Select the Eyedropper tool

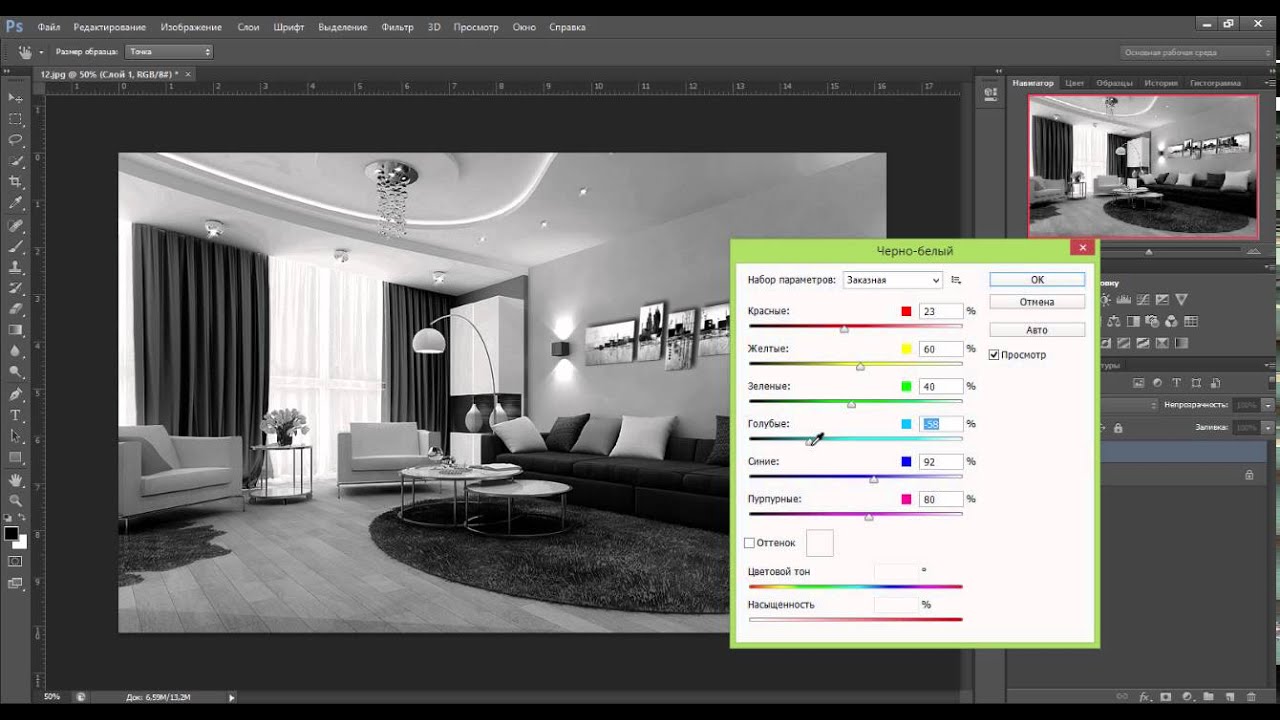click(15, 202)
